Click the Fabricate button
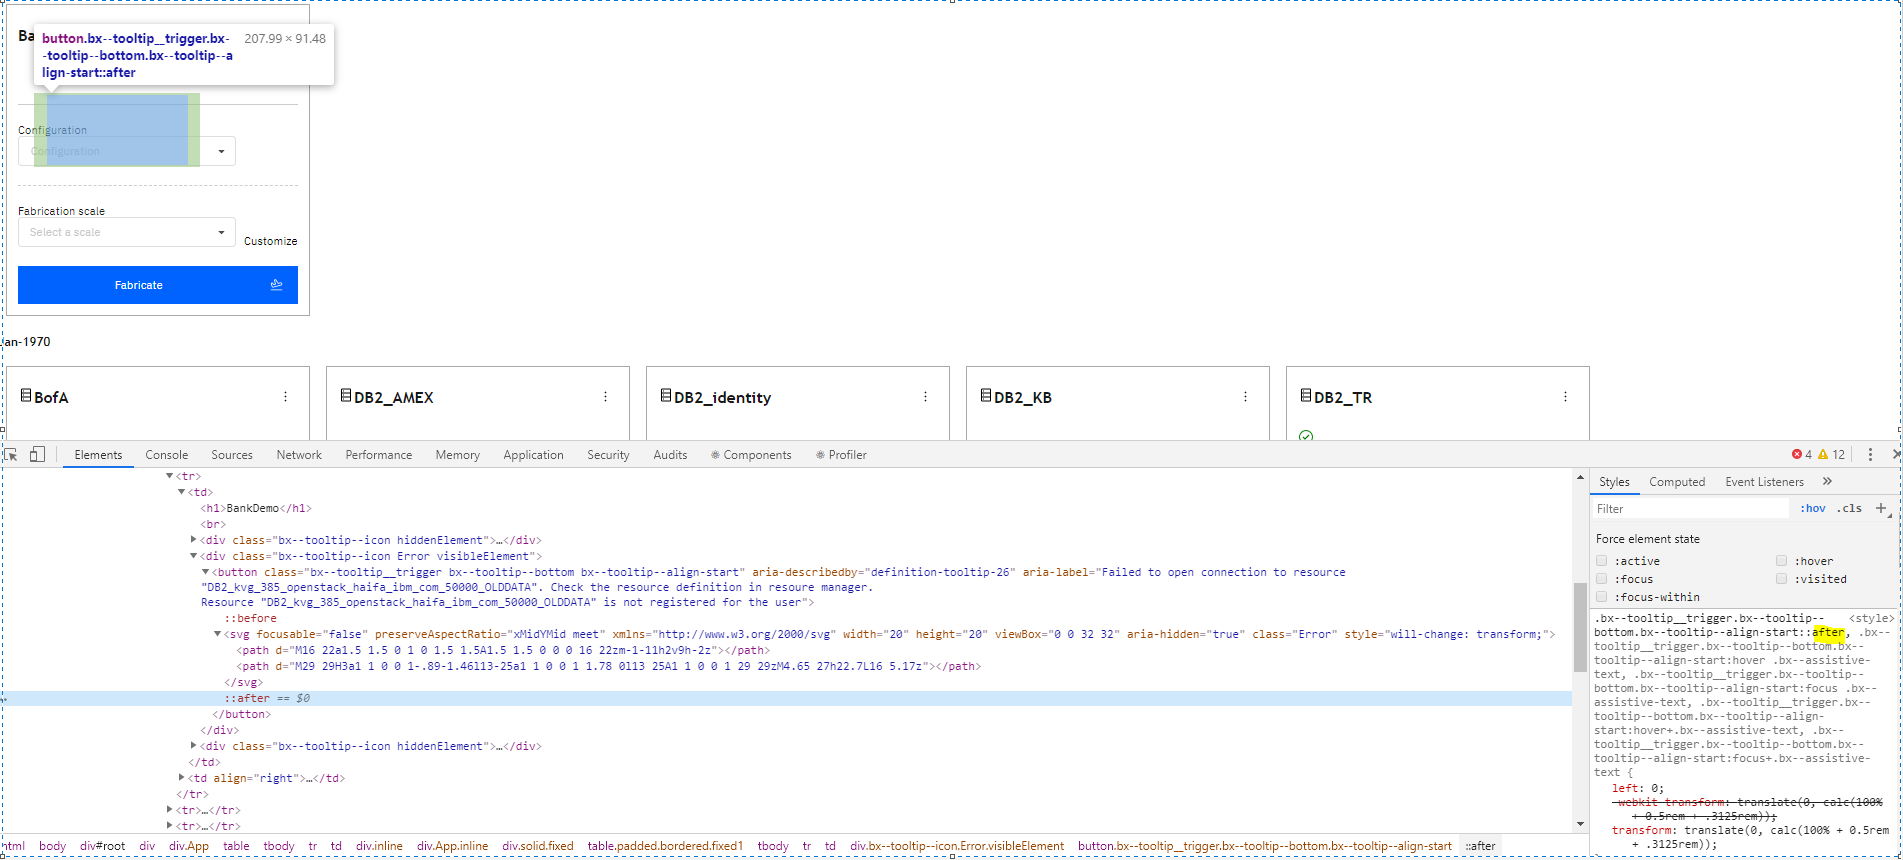Viewport: 1903px width, 860px height. pos(158,285)
